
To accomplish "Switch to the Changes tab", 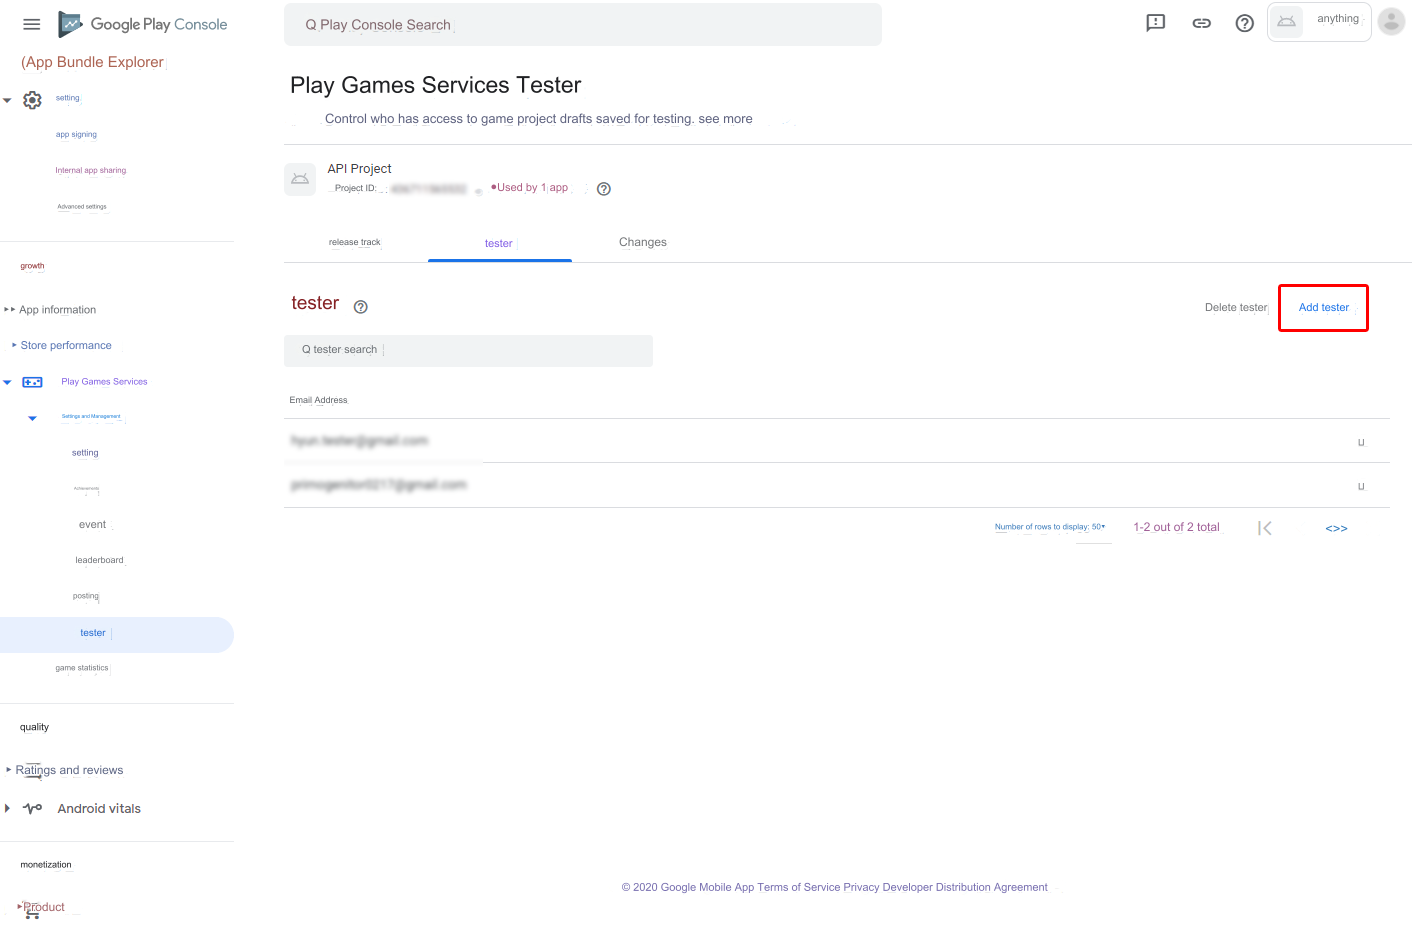I will point(643,242).
